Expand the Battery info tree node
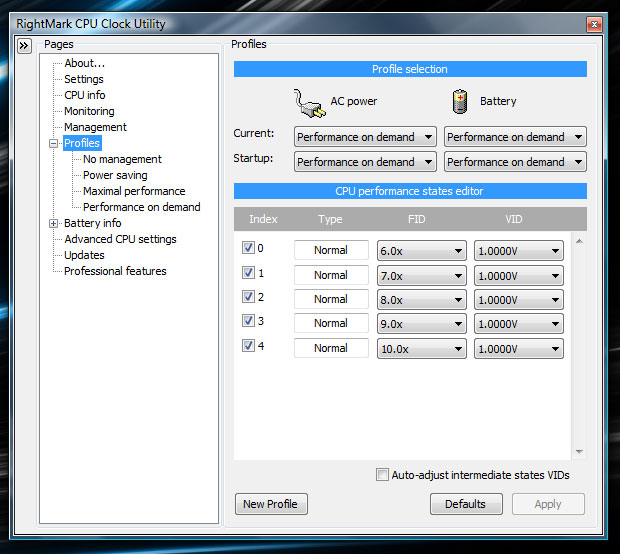The height and width of the screenshot is (554, 620). coord(53,223)
